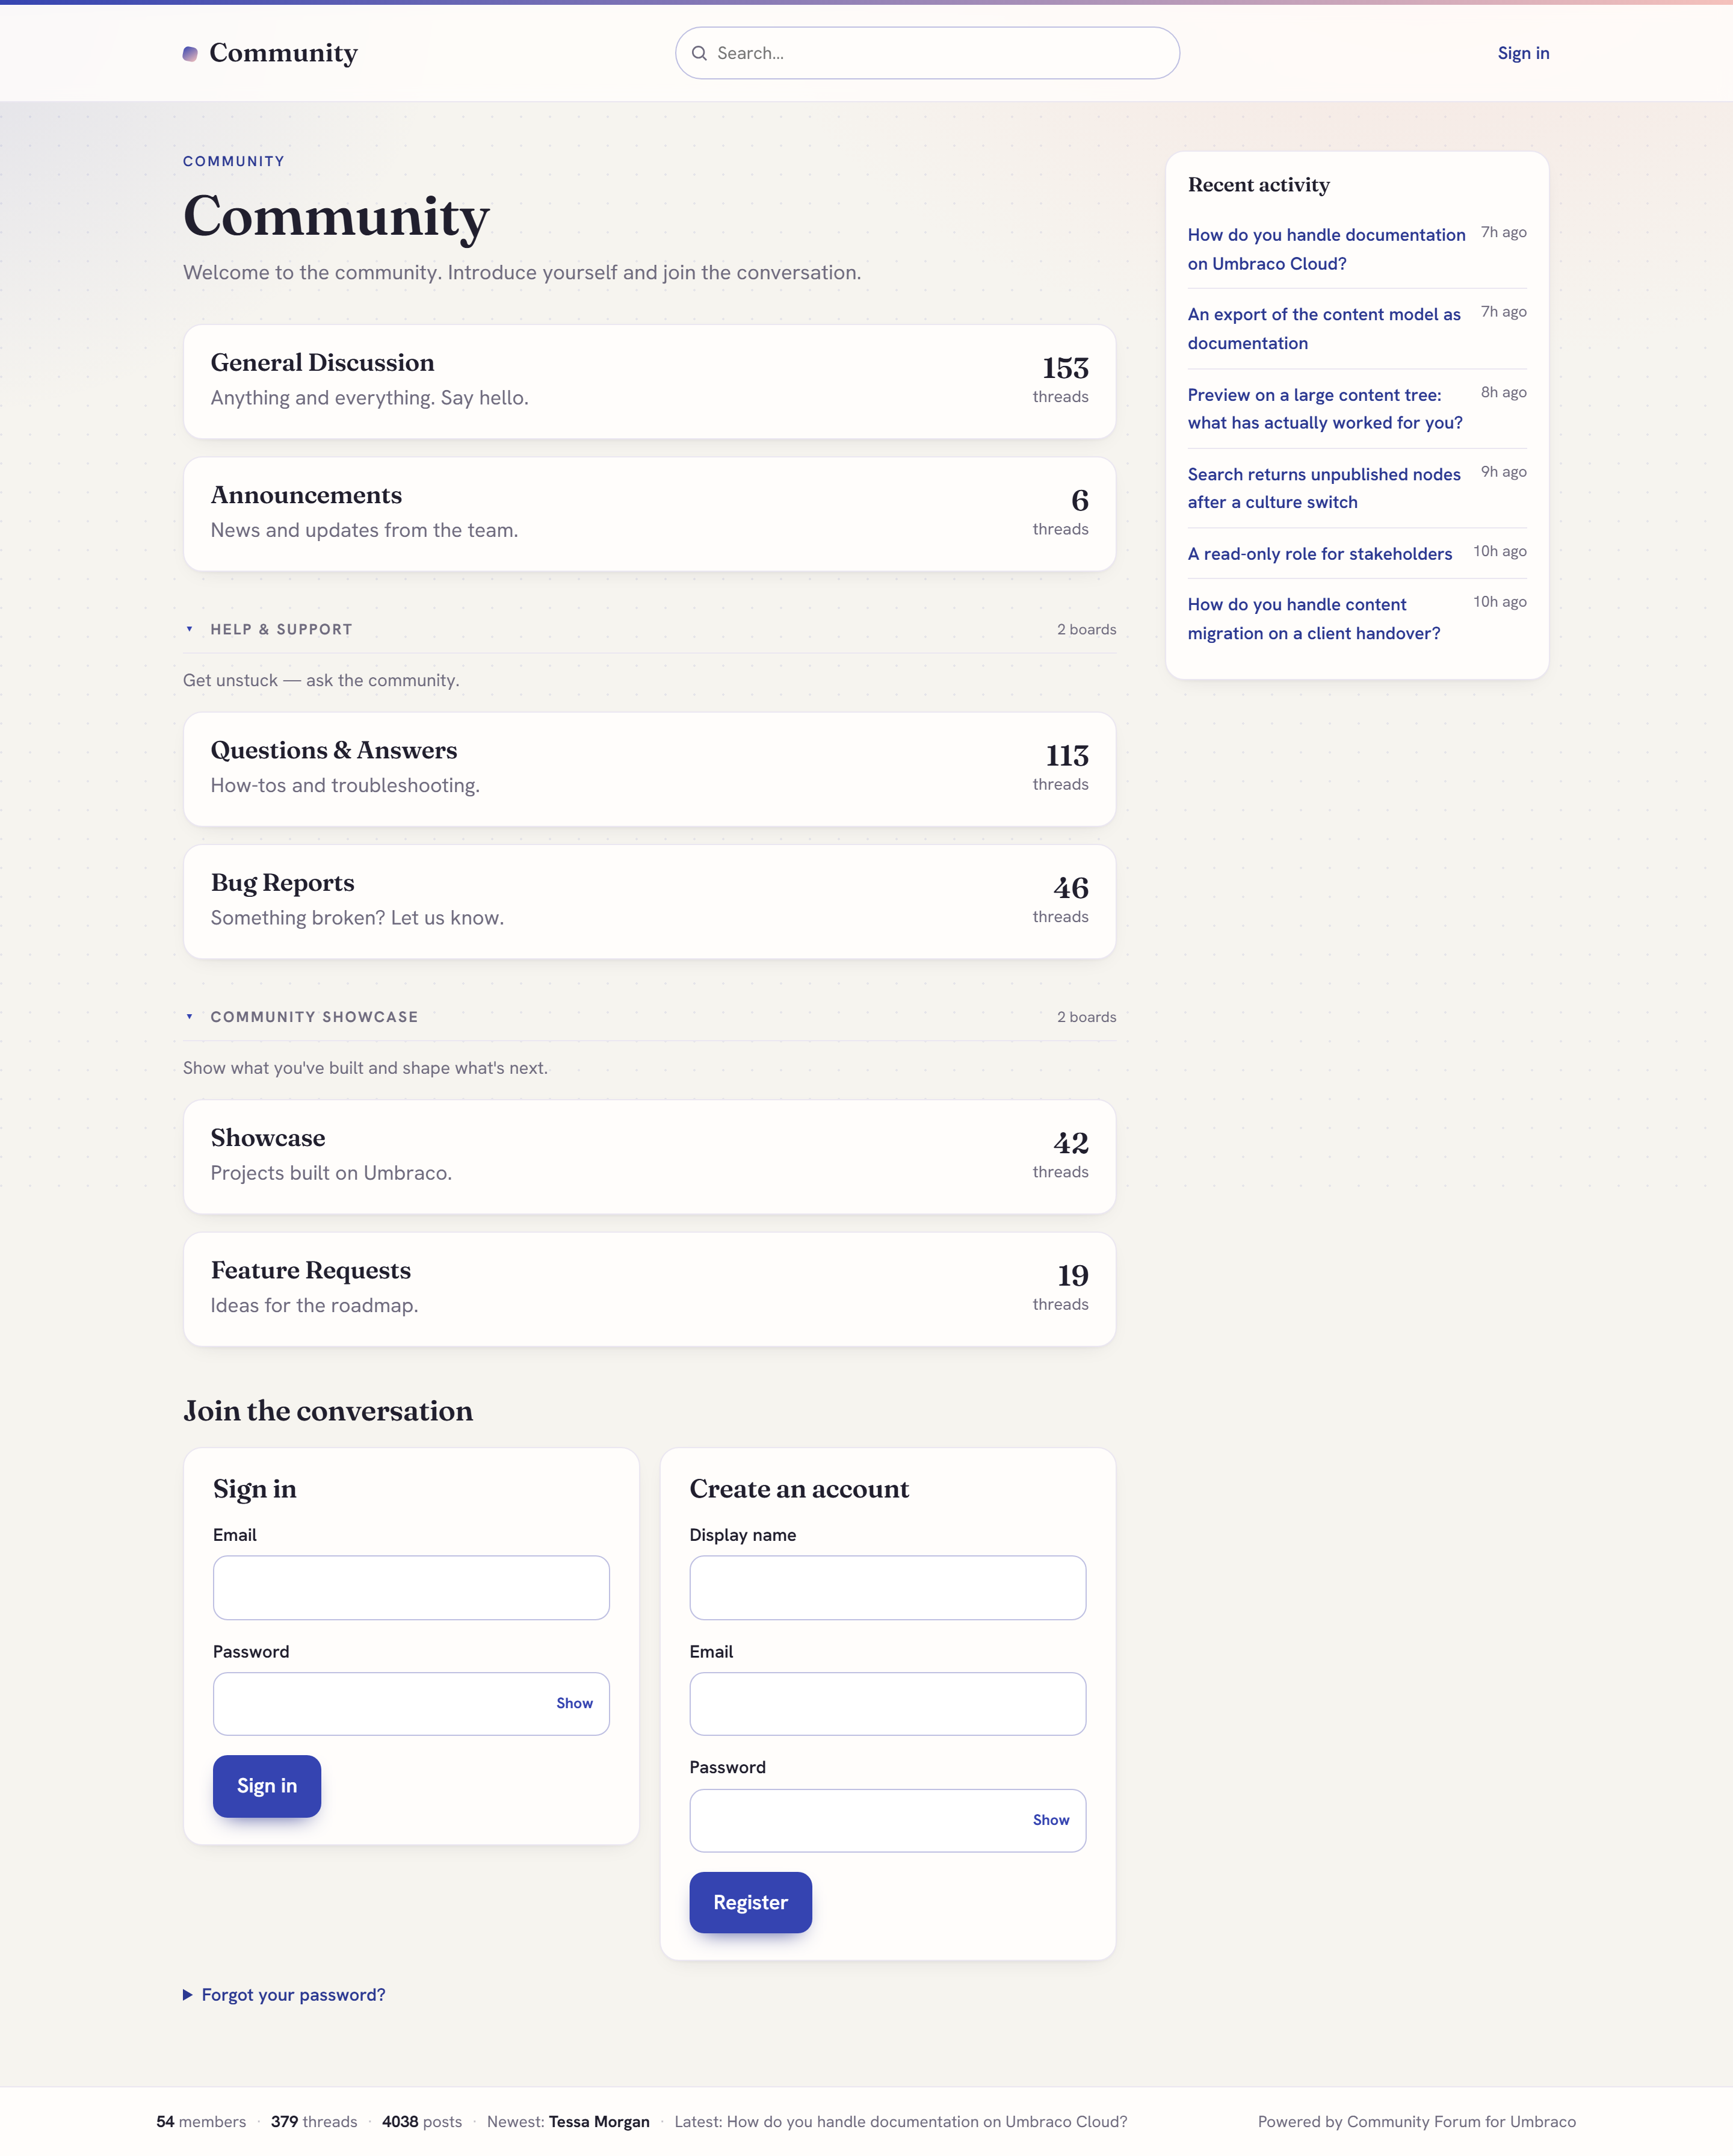This screenshot has height=2156, width=1733.
Task: Open 'Search returns unpublished nodes' thread
Action: click(x=1324, y=488)
